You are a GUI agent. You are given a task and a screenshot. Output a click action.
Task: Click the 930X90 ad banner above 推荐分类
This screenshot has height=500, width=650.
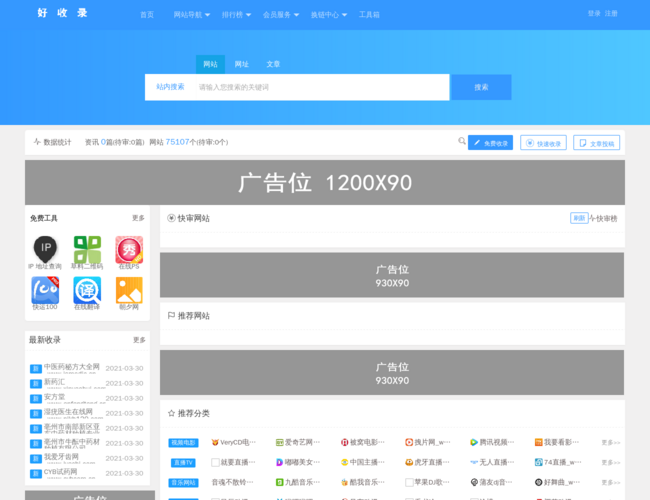392,372
